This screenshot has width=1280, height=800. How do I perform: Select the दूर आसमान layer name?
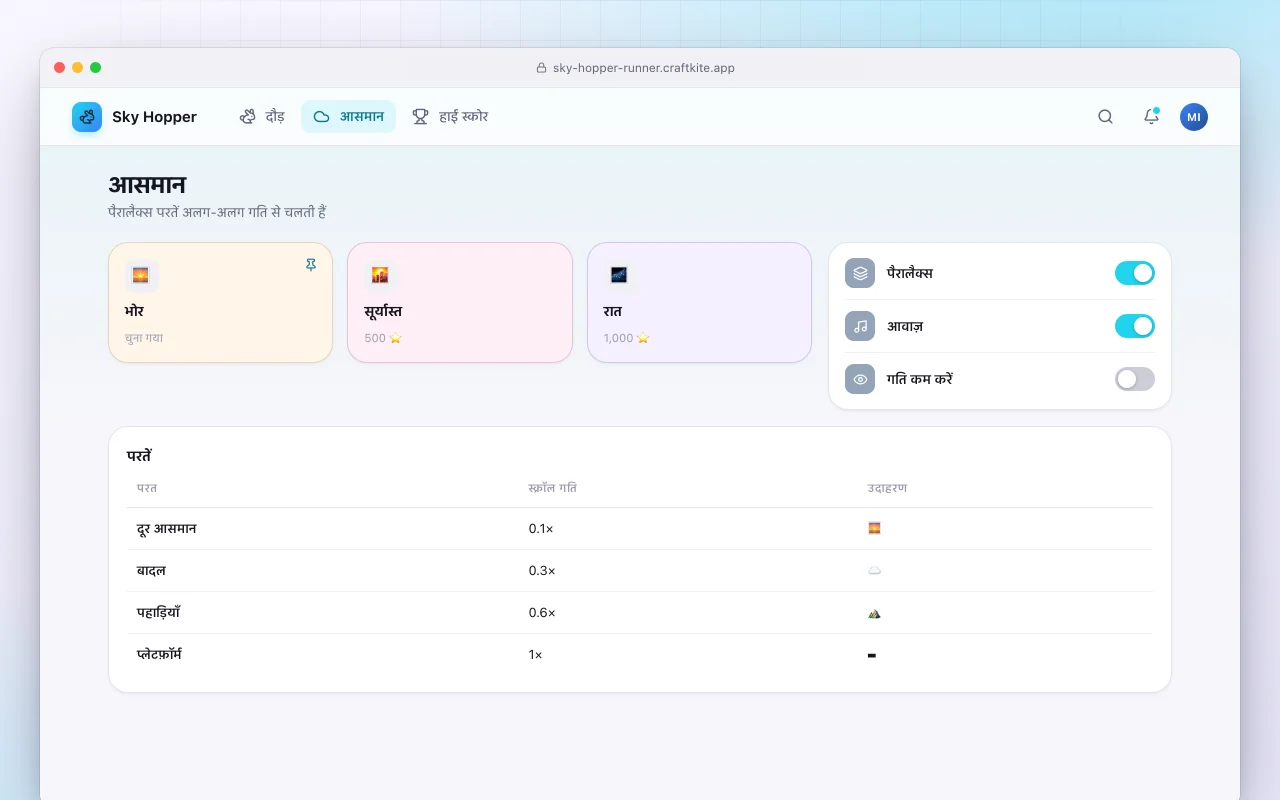point(166,528)
